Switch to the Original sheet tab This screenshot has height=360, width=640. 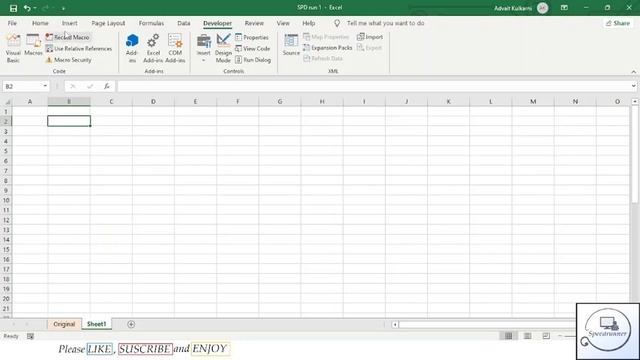click(x=64, y=324)
